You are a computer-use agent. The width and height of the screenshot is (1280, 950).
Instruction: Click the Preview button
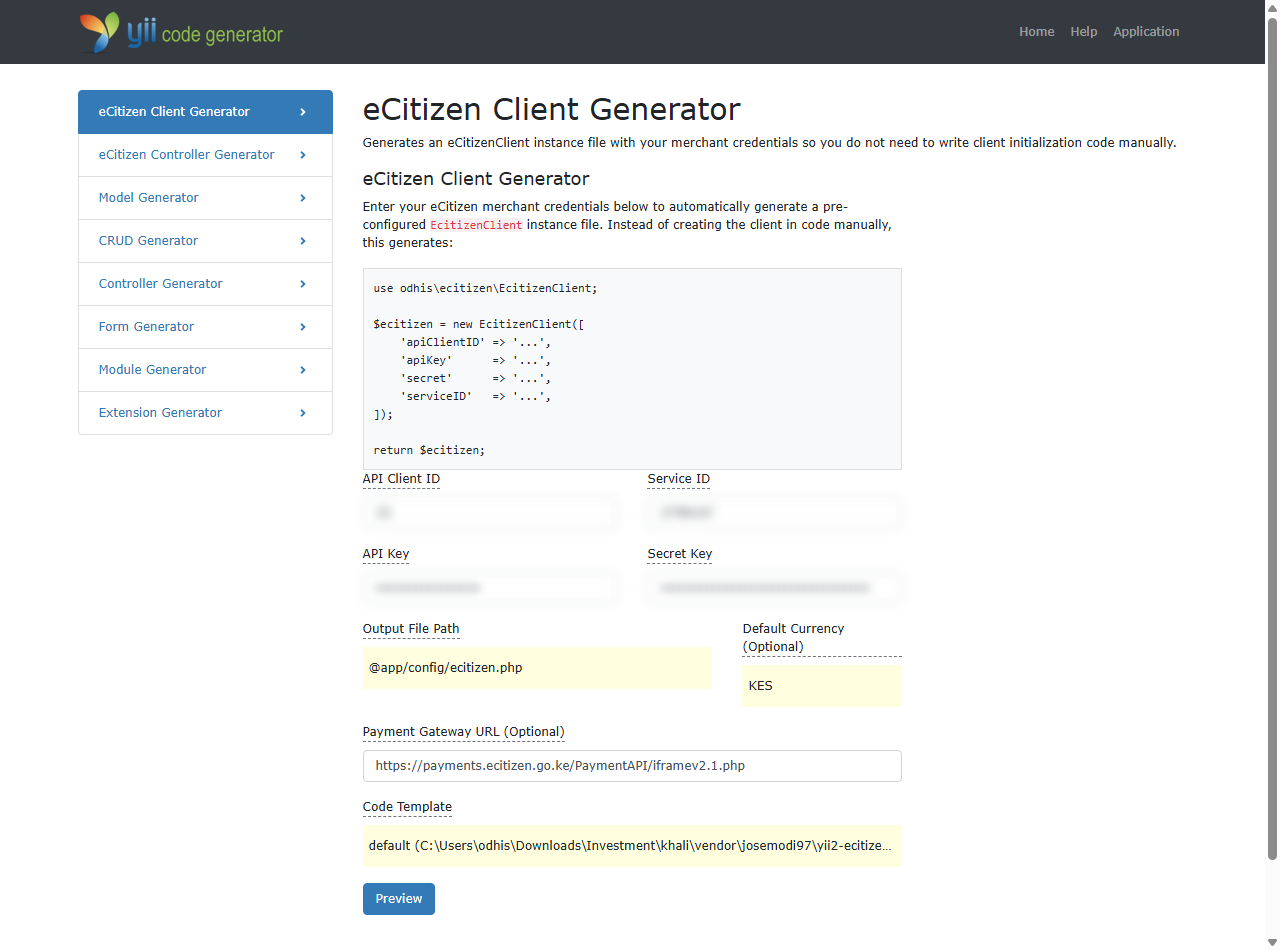[399, 899]
